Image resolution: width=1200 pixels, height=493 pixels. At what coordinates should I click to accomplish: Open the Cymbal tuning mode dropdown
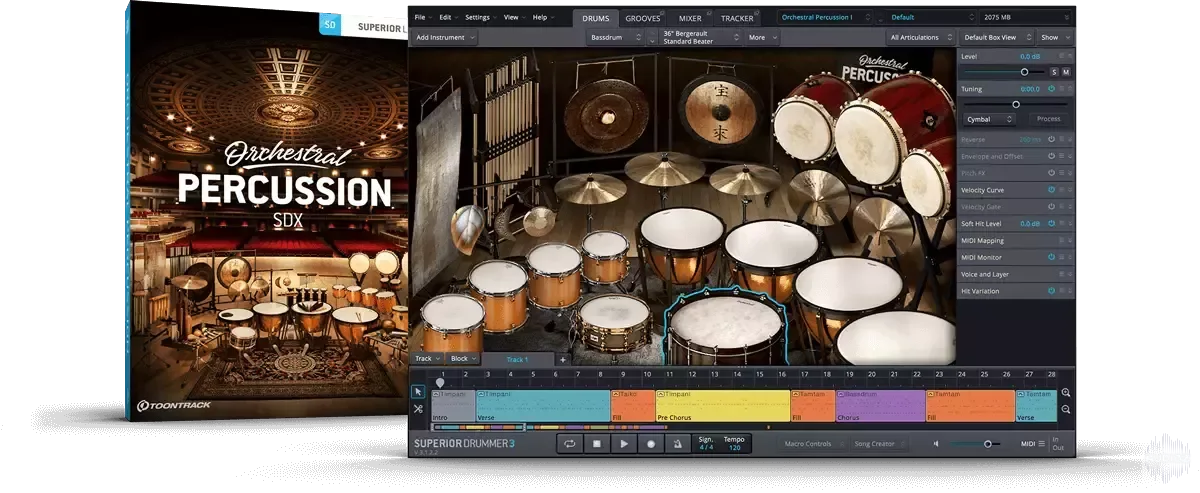pyautogui.click(x=990, y=119)
